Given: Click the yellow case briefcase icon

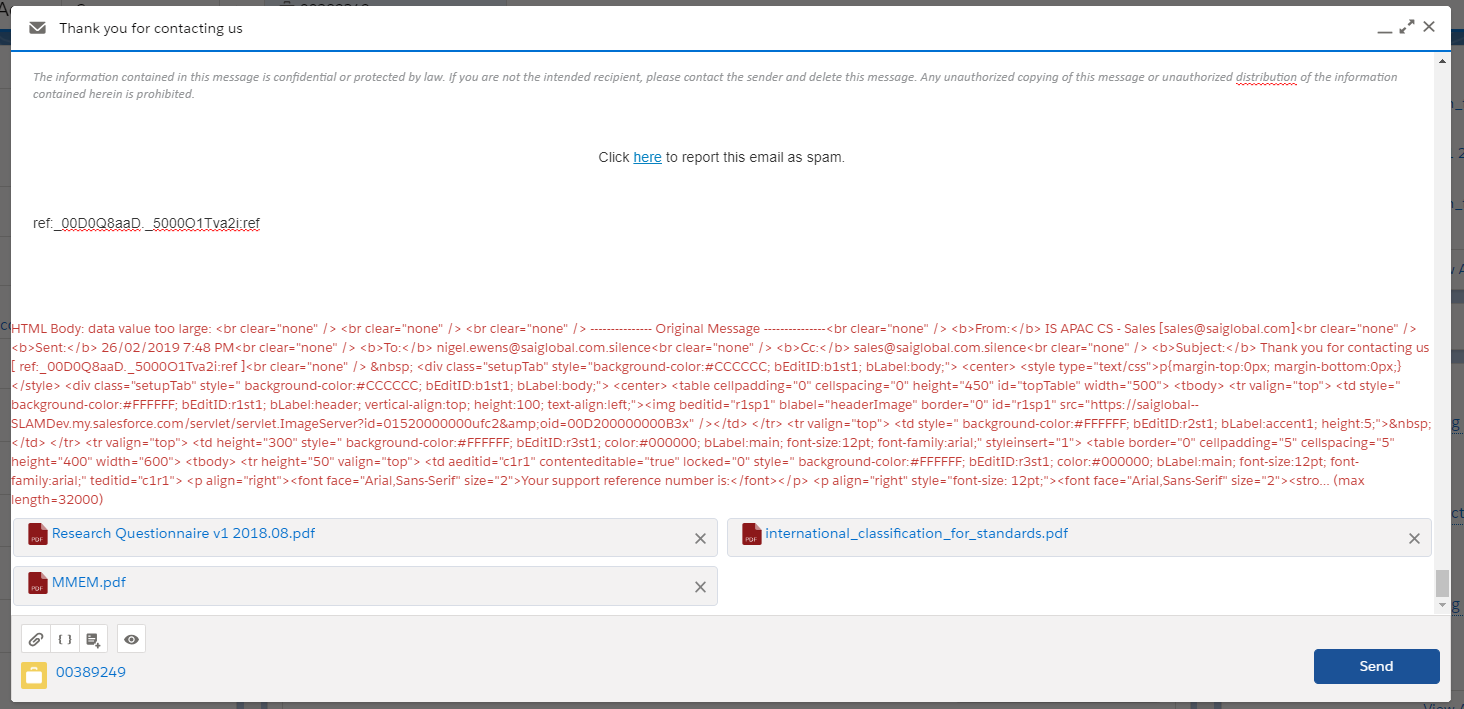Looking at the screenshot, I should click(x=34, y=674).
